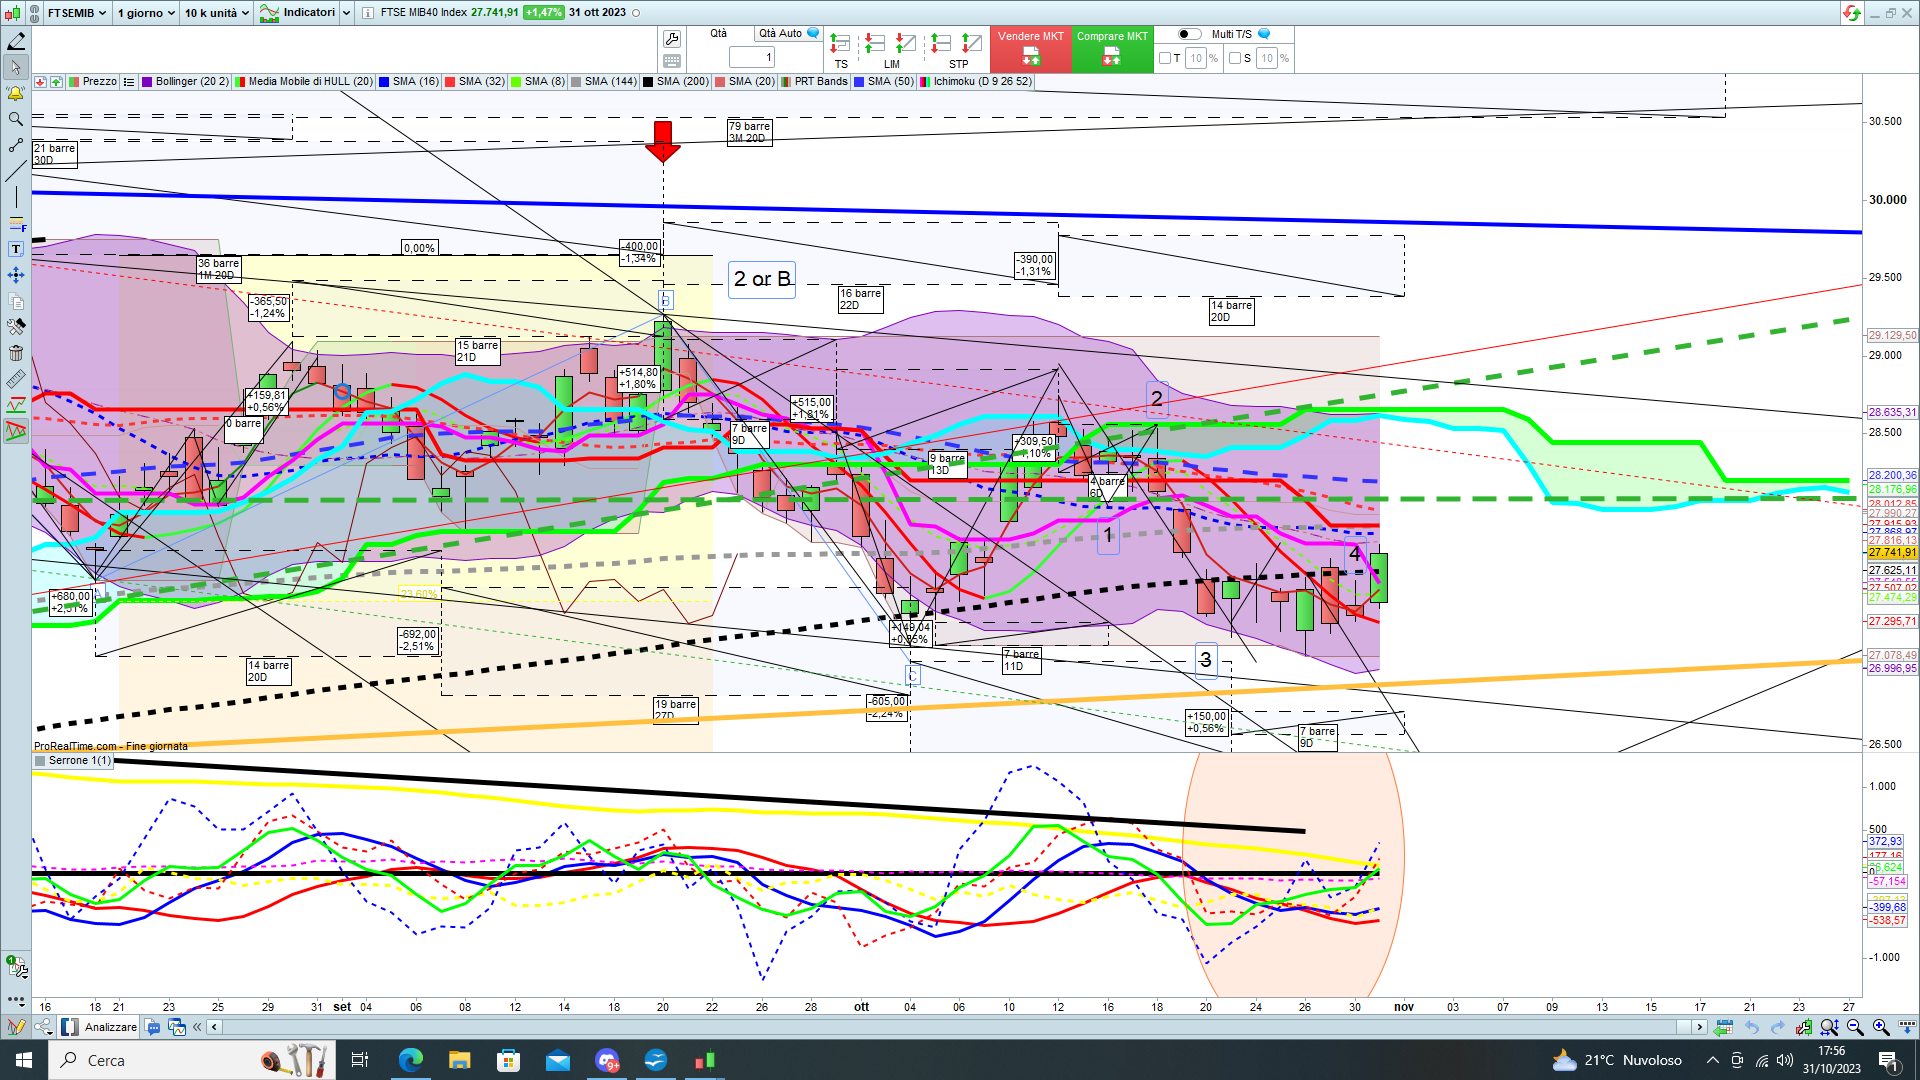
Task: Select the cursor pointer tool
Action: pyautogui.click(x=16, y=67)
